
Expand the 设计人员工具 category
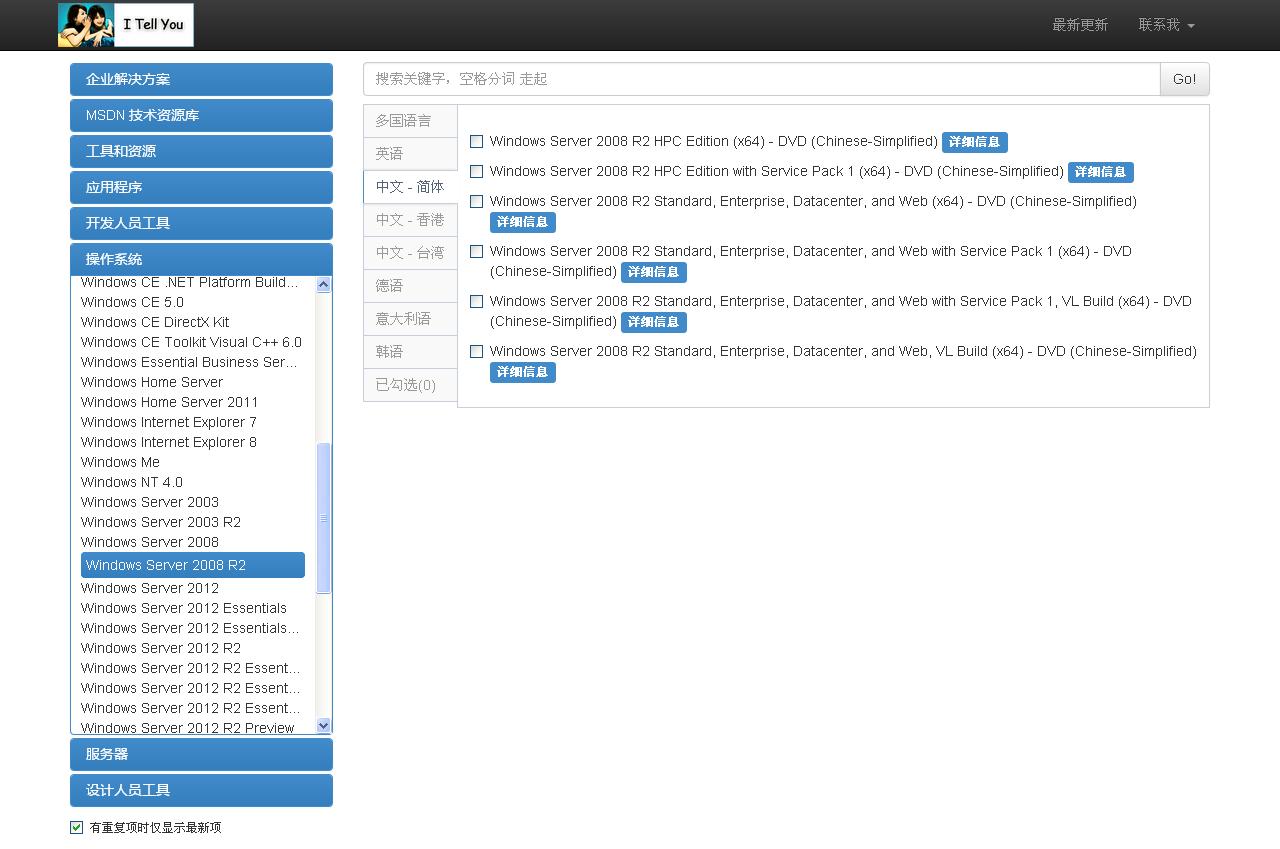pyautogui.click(x=201, y=790)
